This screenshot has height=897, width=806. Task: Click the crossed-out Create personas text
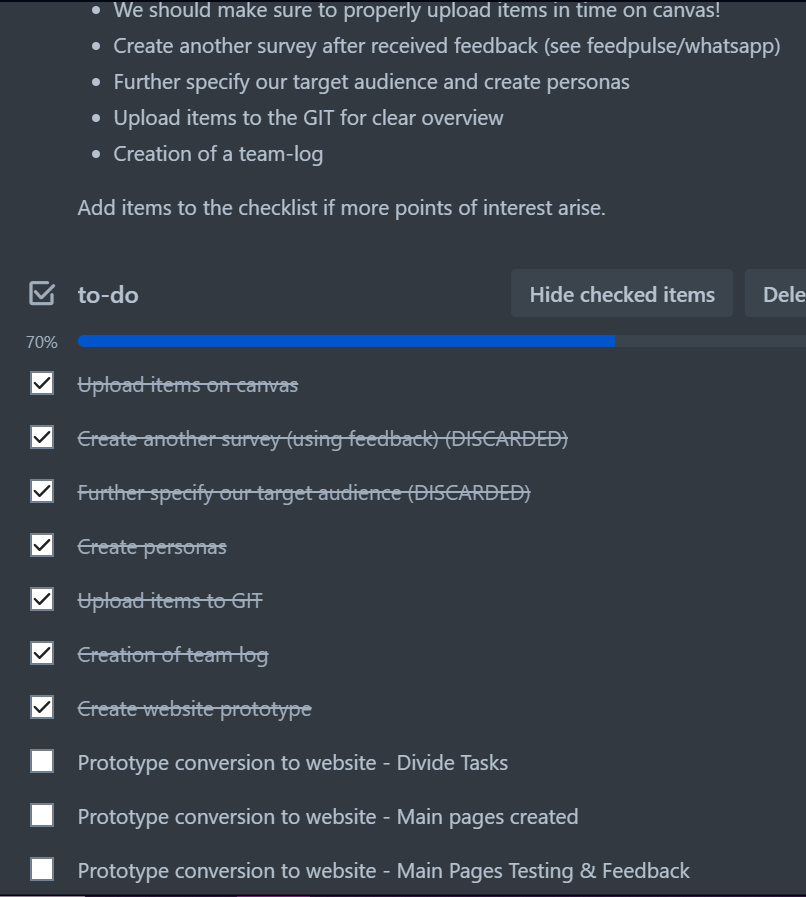point(151,546)
